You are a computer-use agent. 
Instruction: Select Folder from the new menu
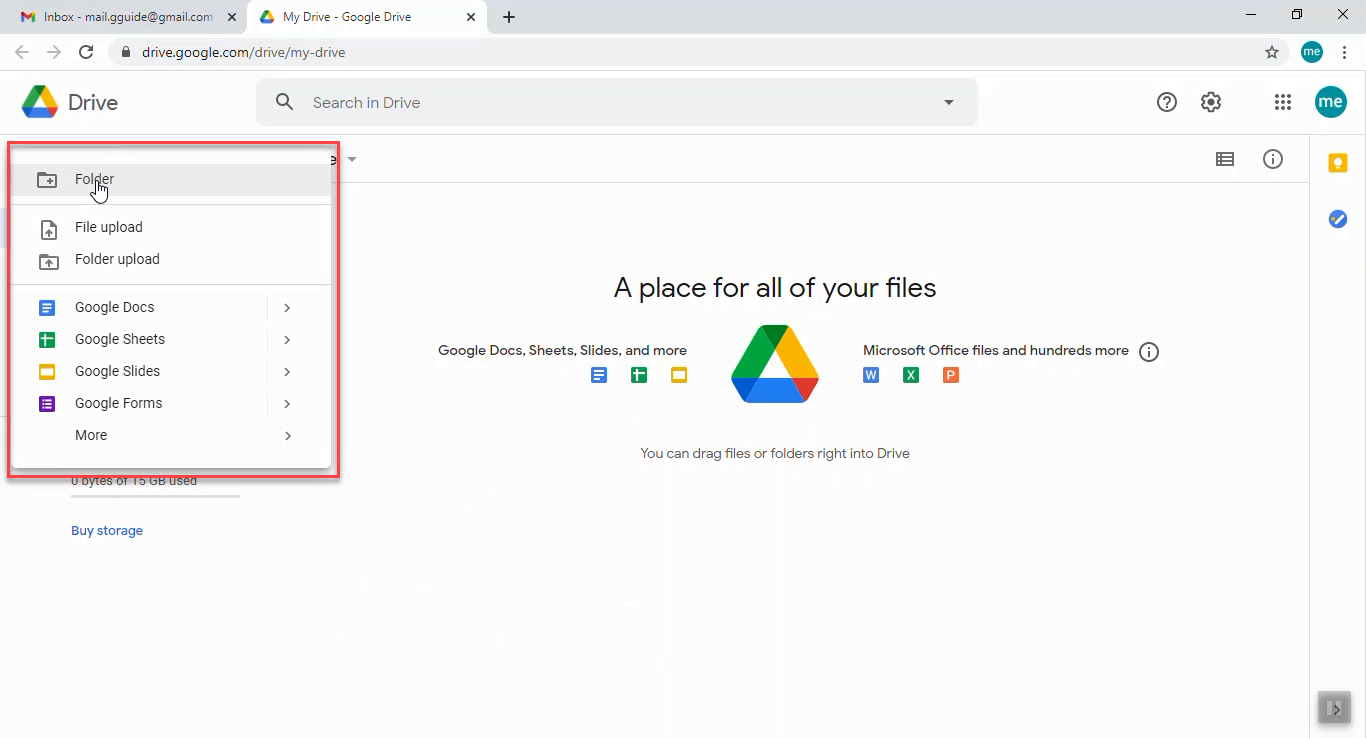coord(94,179)
